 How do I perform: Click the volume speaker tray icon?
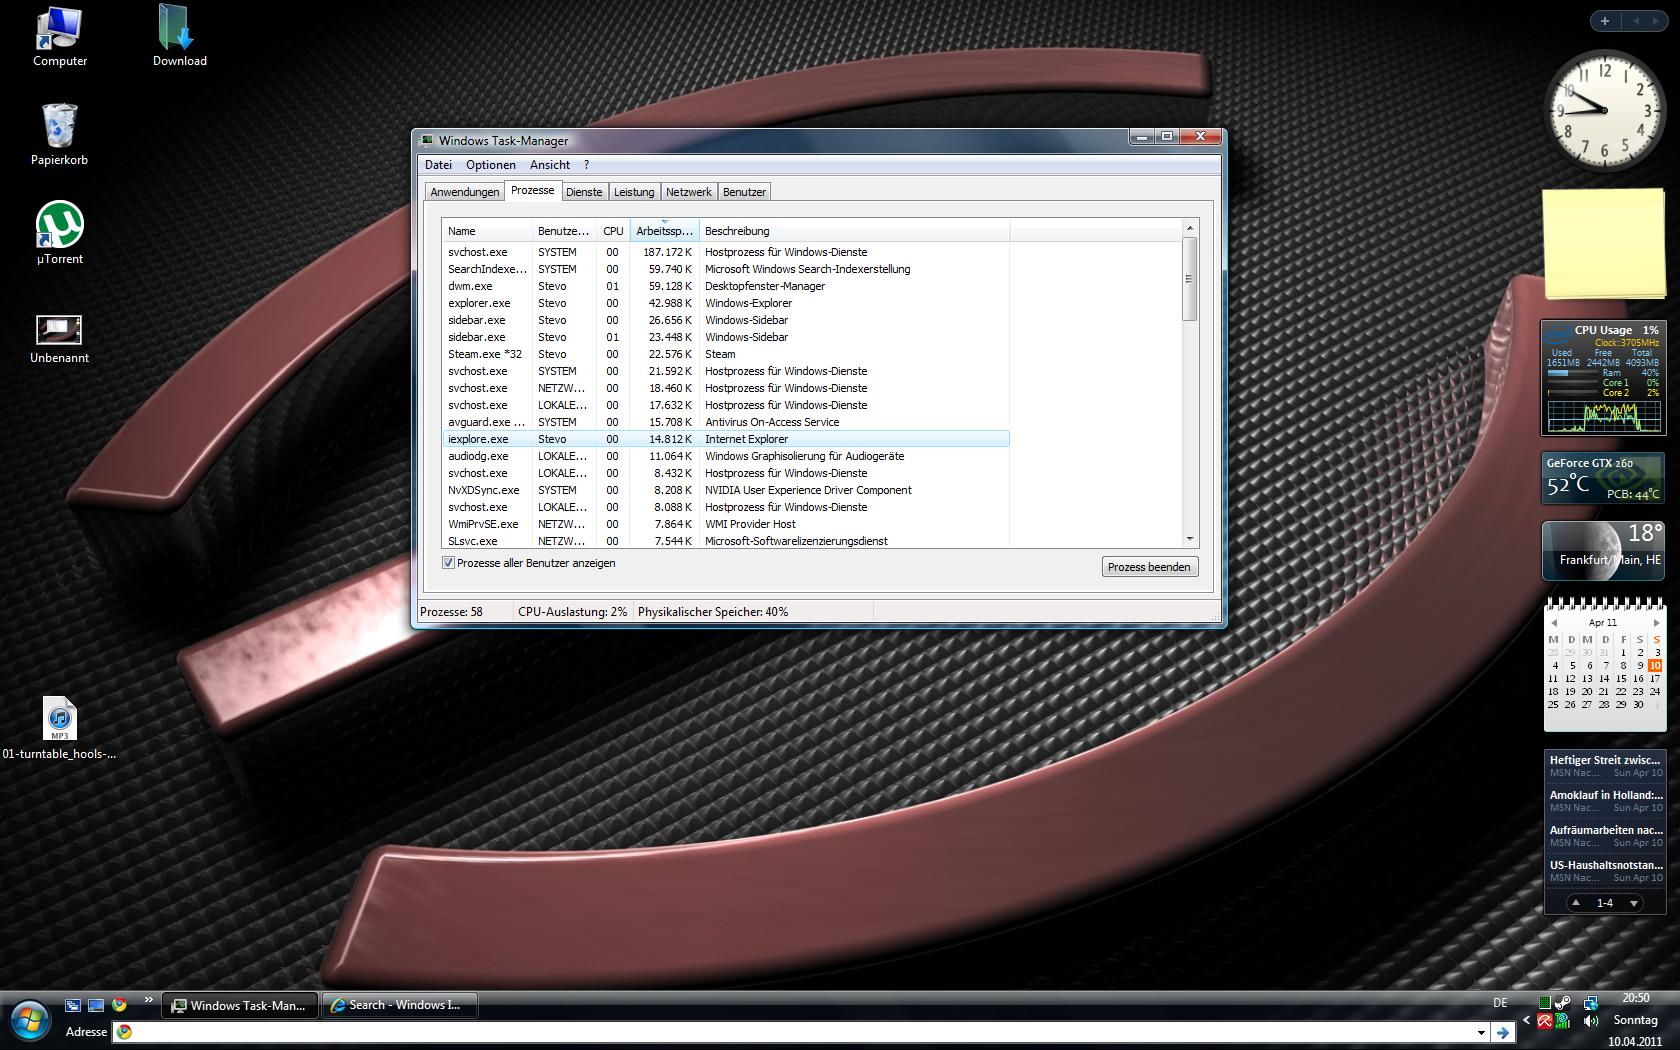pyautogui.click(x=1591, y=1021)
